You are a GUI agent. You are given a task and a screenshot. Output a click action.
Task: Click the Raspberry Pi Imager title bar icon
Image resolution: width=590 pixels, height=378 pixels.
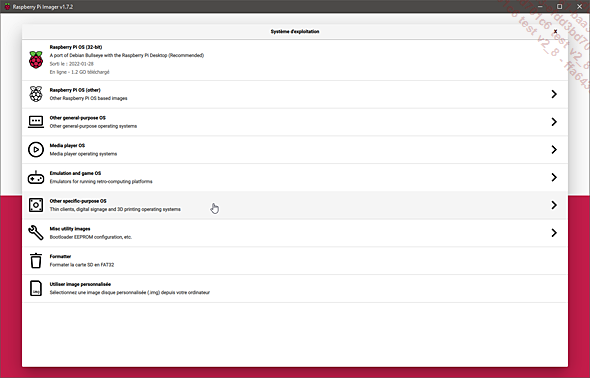click(7, 6)
